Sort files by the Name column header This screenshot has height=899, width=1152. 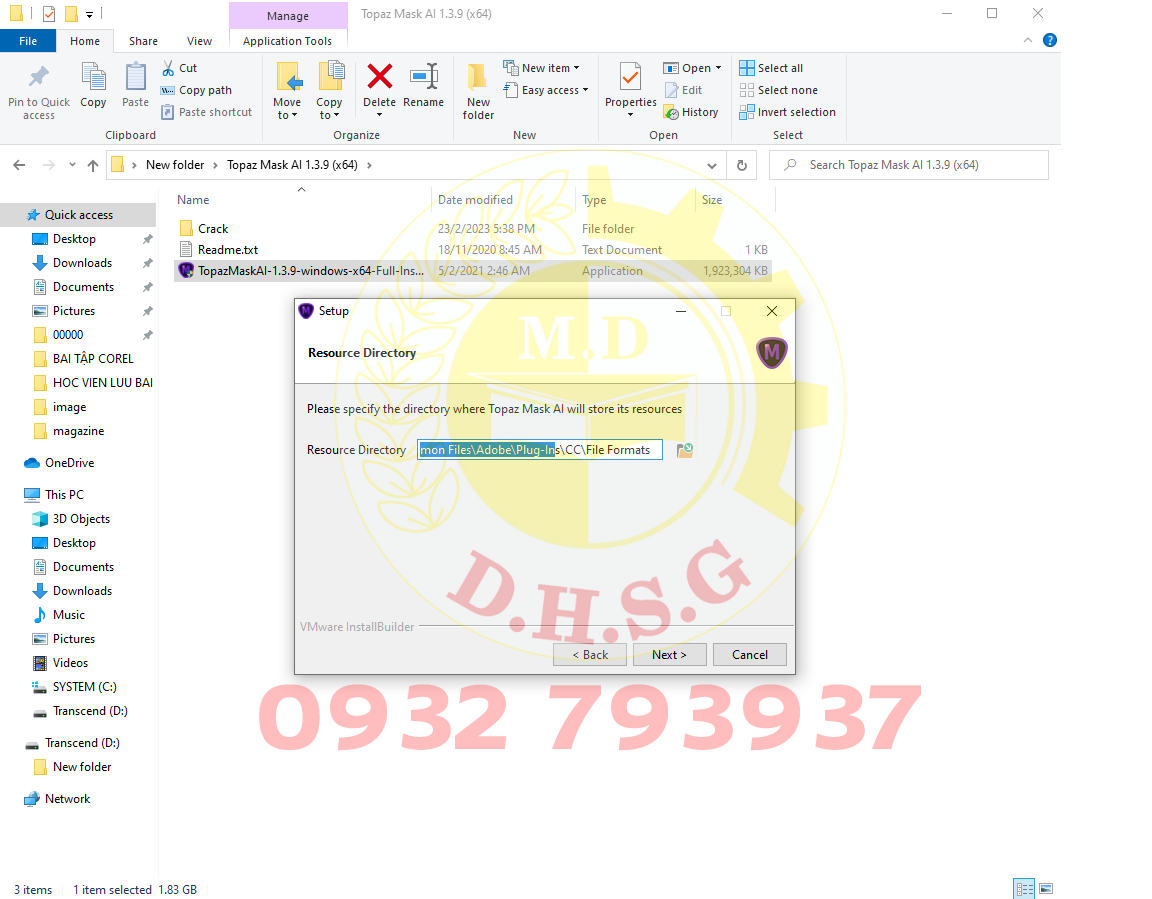click(193, 200)
